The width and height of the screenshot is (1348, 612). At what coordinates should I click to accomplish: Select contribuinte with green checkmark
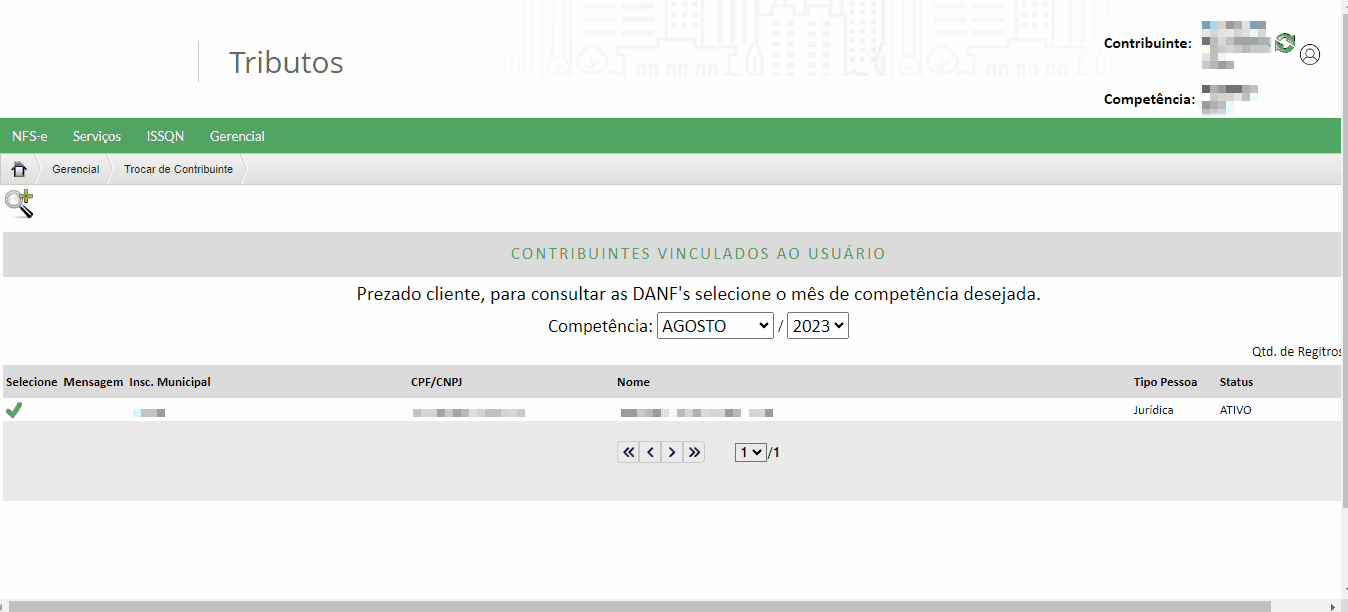[14, 410]
